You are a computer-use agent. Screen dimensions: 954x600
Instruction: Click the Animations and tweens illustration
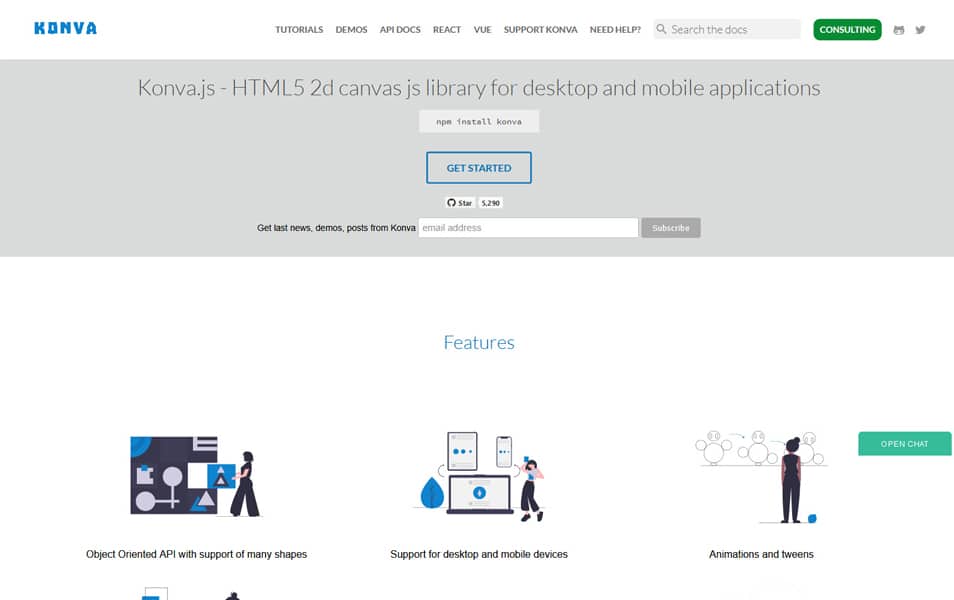(x=761, y=476)
